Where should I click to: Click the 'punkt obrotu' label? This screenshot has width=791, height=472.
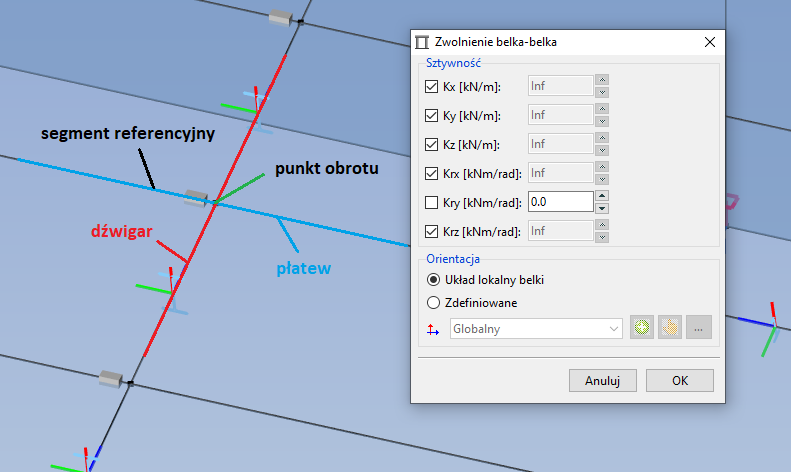pyautogui.click(x=327, y=168)
